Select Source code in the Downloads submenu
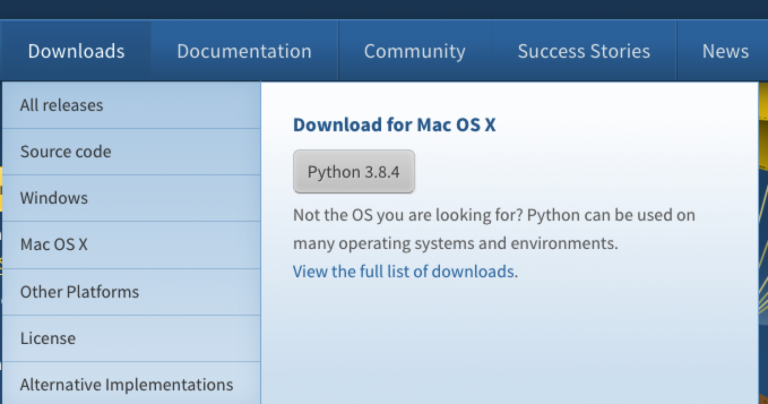The height and width of the screenshot is (404, 768). [x=65, y=152]
